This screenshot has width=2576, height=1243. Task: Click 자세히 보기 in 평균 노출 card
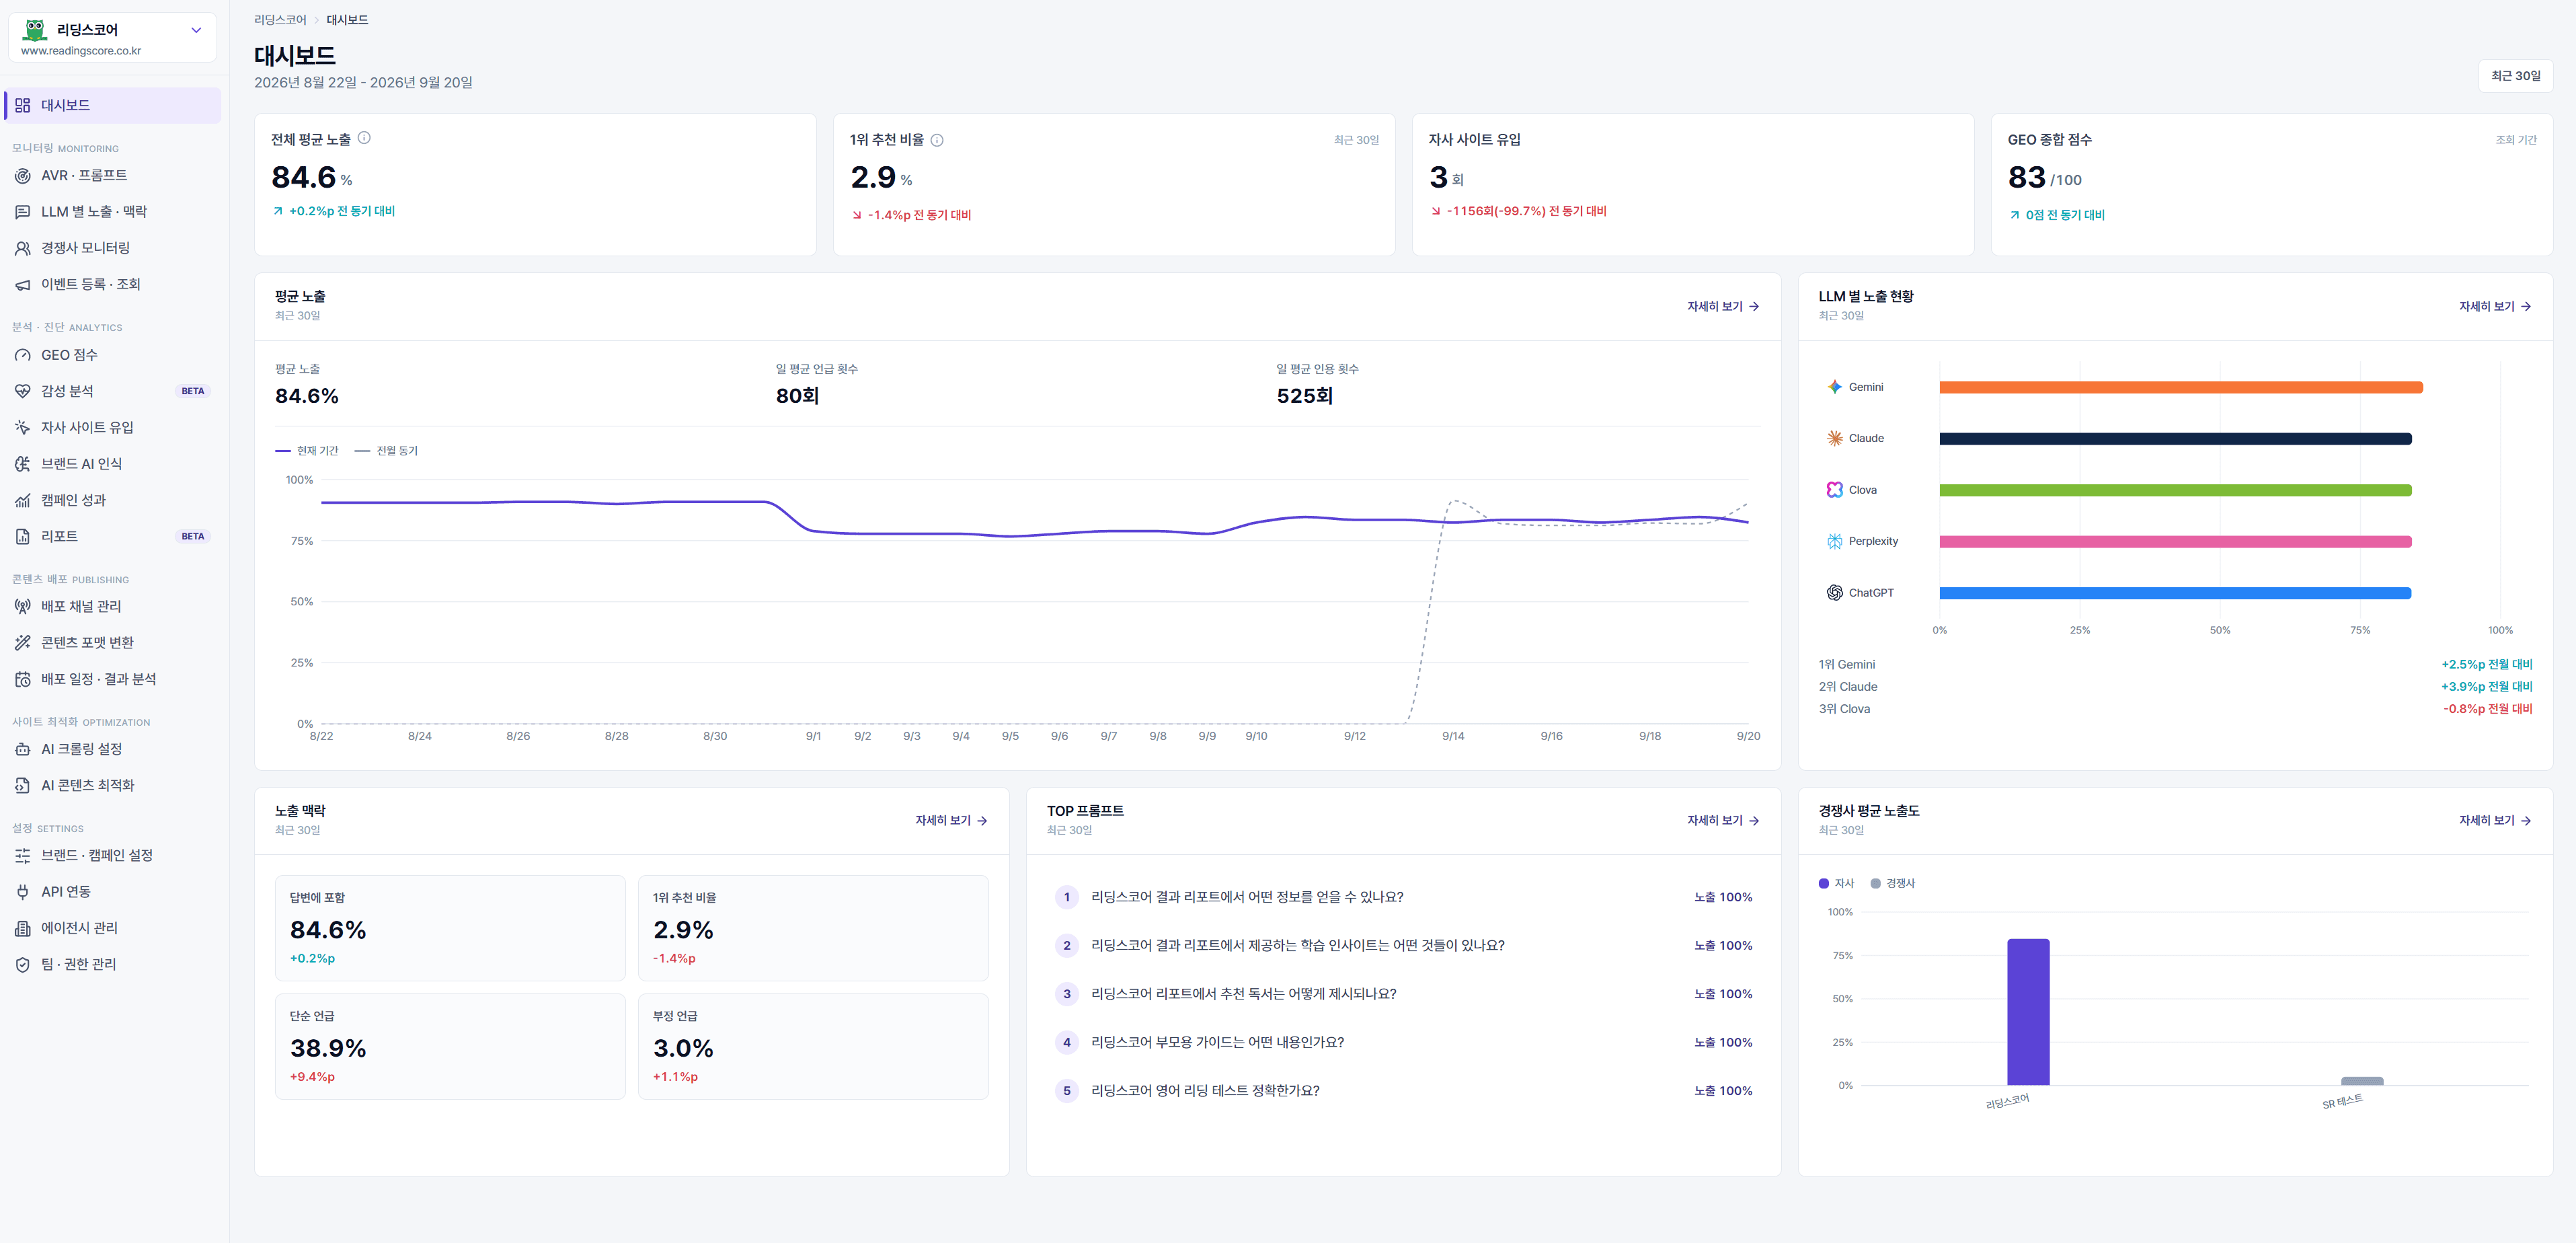tap(1723, 307)
